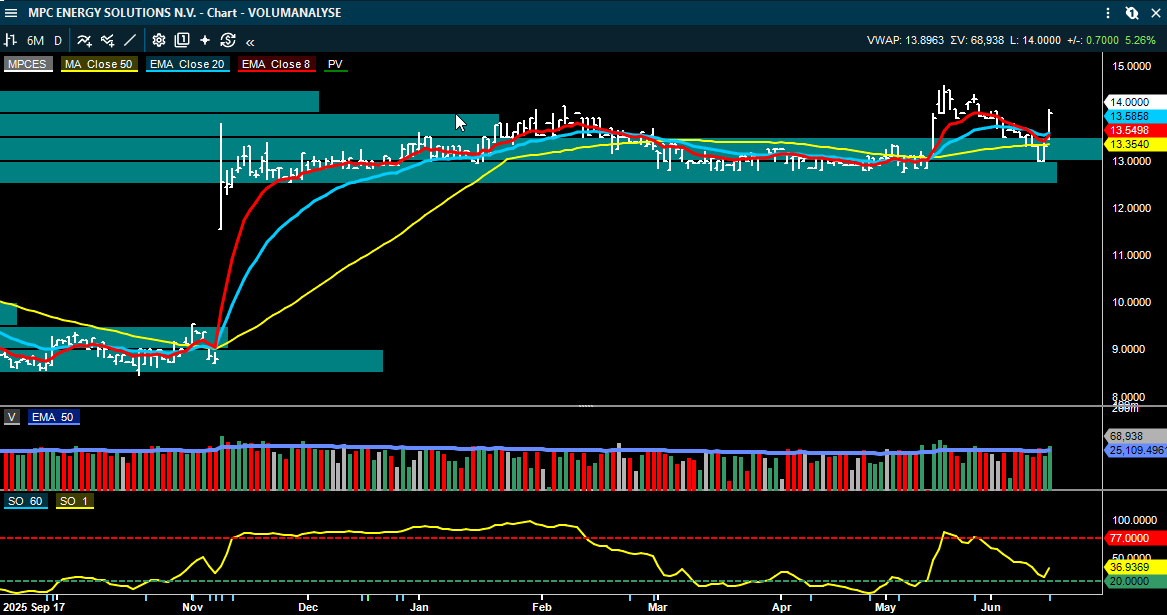Select the SO 60 oscillator label
The height and width of the screenshot is (615, 1167).
25,501
